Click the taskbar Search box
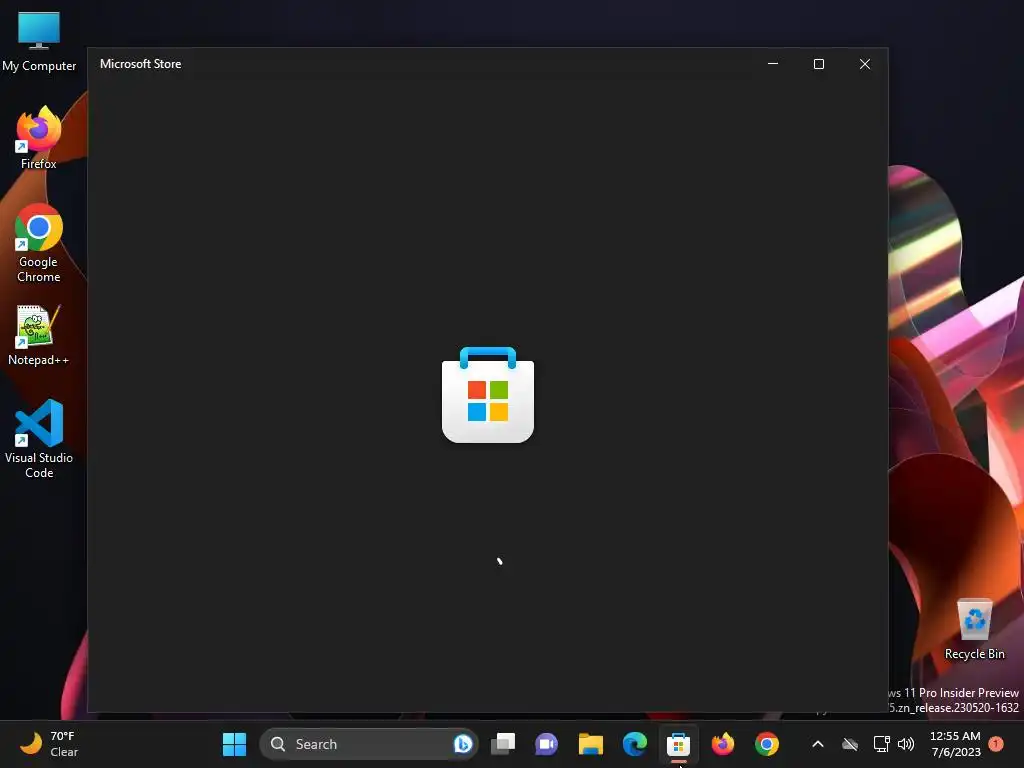This screenshot has height=768, width=1024. click(369, 744)
